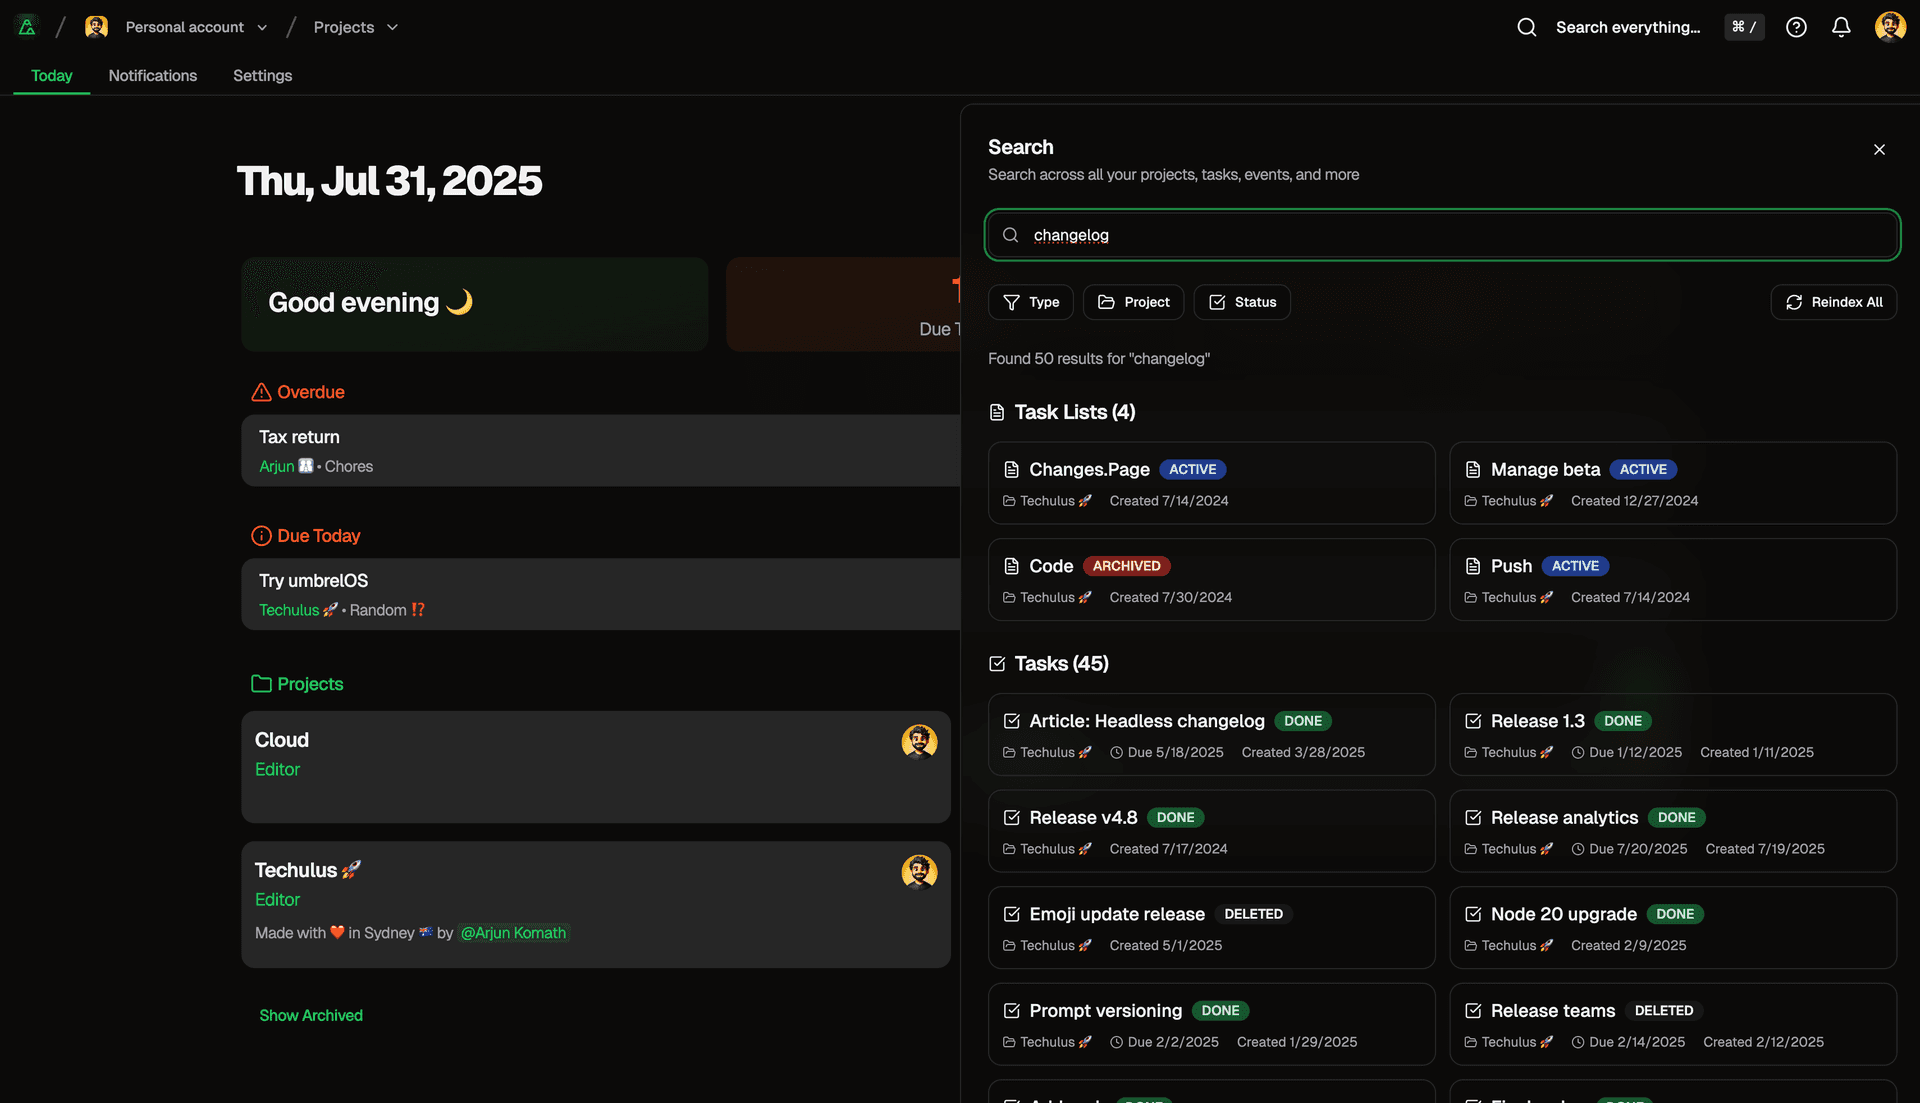
Task: Click your profile avatar at top-right
Action: click(x=1890, y=27)
